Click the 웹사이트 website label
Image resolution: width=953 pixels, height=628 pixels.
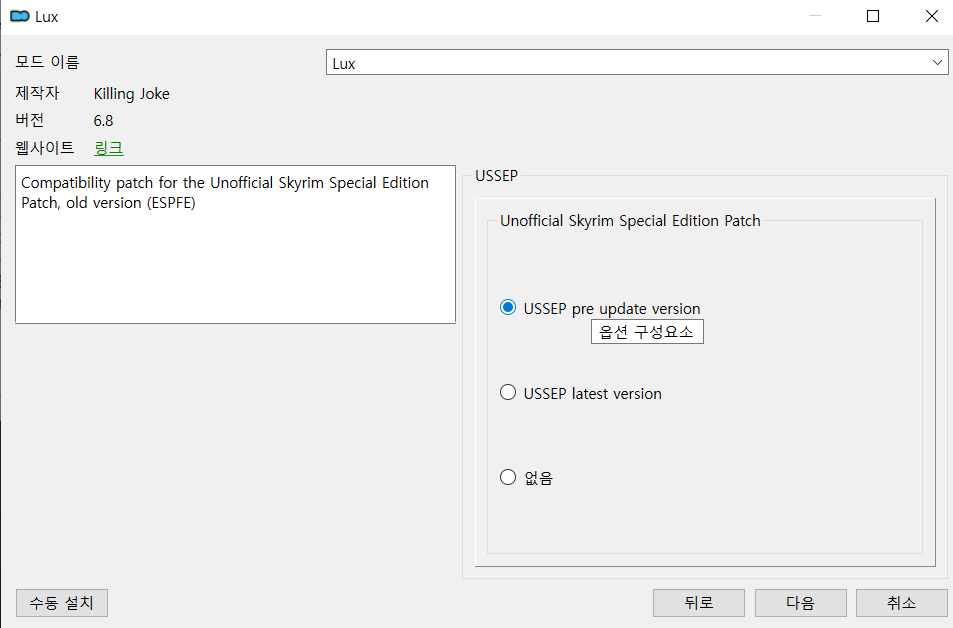(x=44, y=147)
